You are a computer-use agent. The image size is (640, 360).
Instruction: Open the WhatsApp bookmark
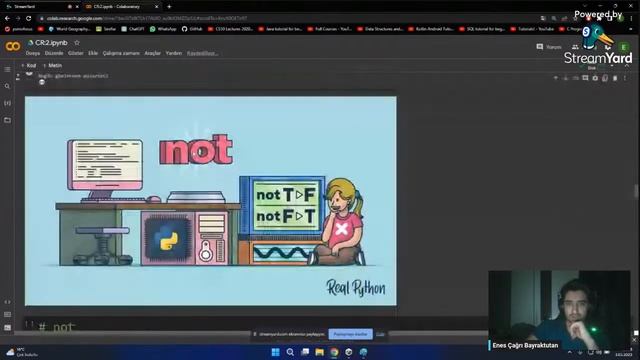[163, 29]
